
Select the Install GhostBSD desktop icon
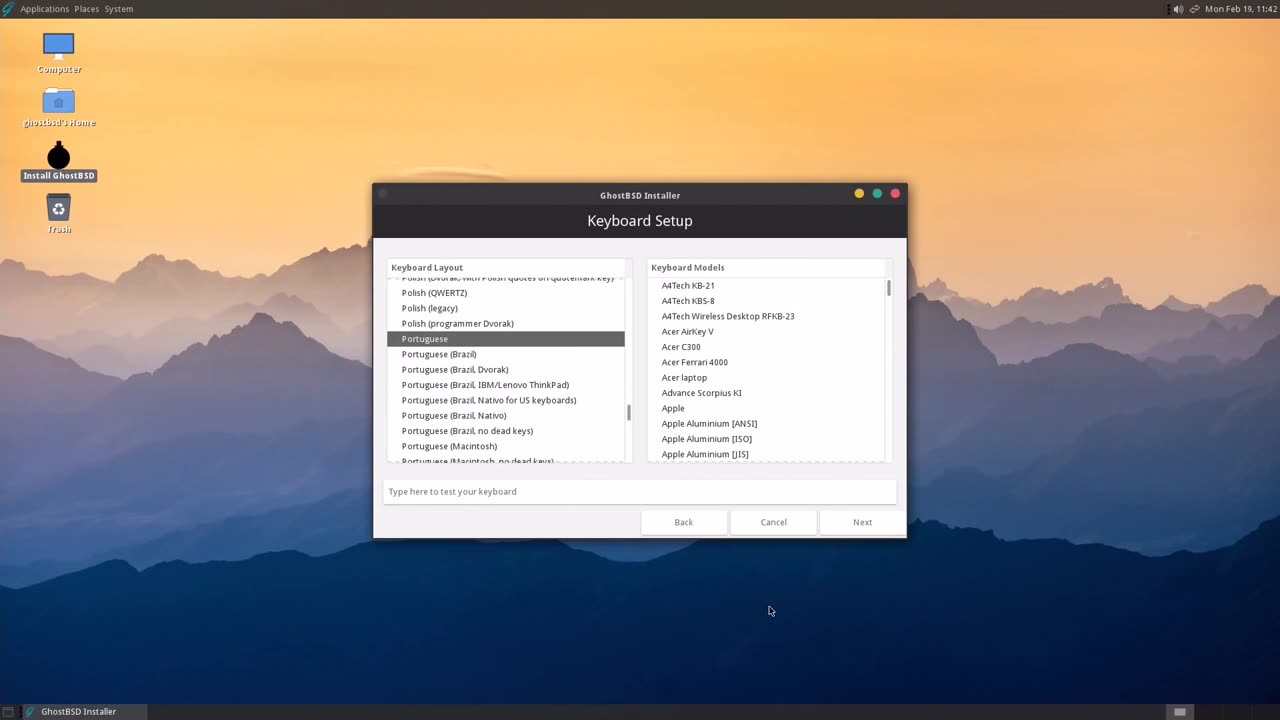click(x=59, y=162)
